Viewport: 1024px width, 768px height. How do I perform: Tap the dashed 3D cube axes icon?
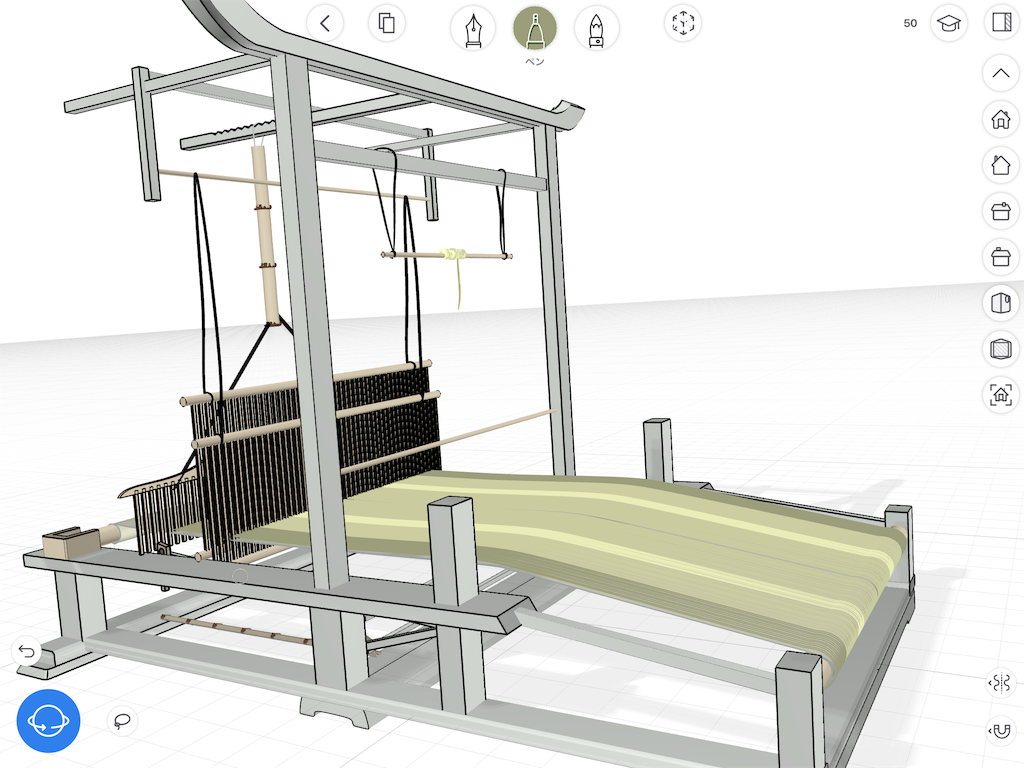pos(683,24)
